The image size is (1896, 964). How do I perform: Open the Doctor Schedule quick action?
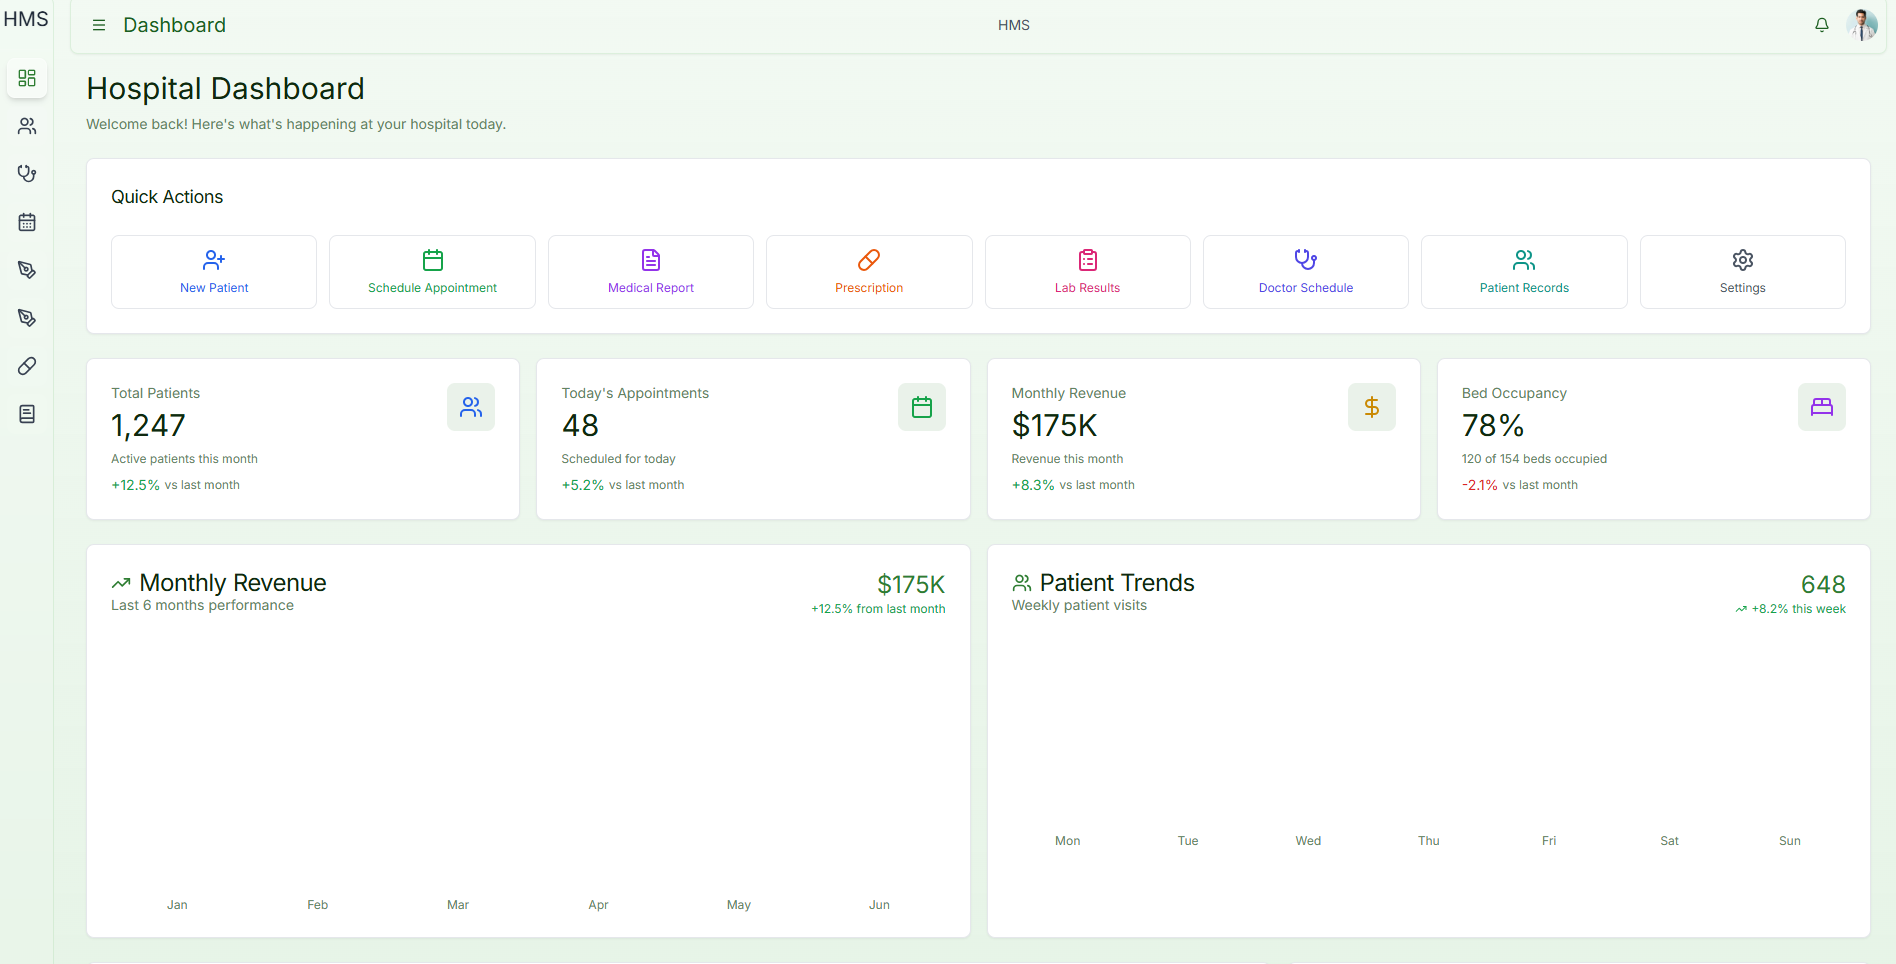[1306, 272]
